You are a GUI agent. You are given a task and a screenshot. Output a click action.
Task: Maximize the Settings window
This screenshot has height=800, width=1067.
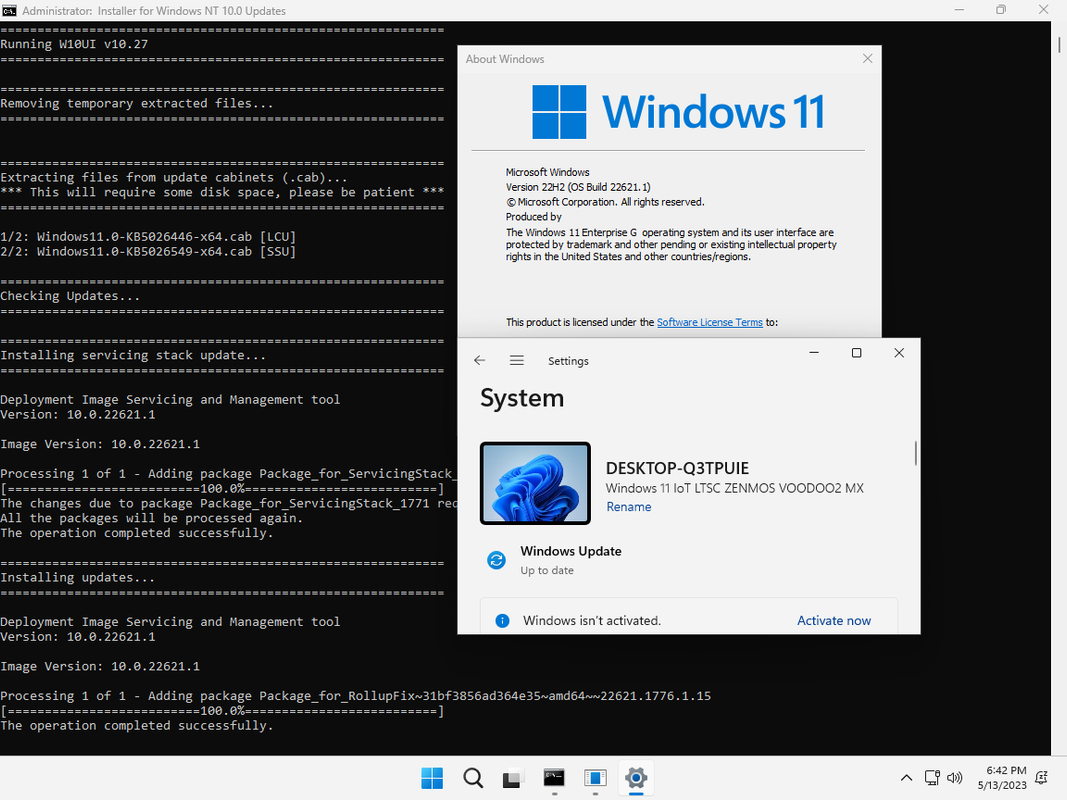[x=857, y=352]
